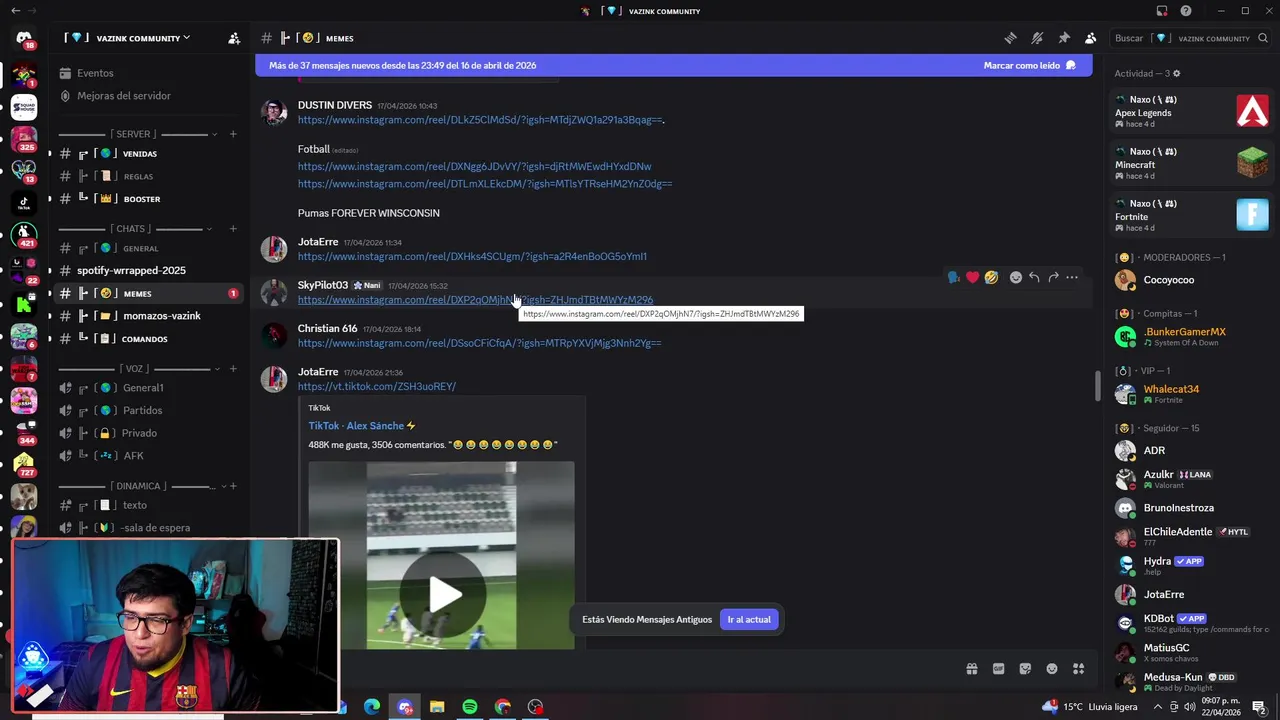
Task: Open Fortnite activity card
Action: coord(1192,216)
